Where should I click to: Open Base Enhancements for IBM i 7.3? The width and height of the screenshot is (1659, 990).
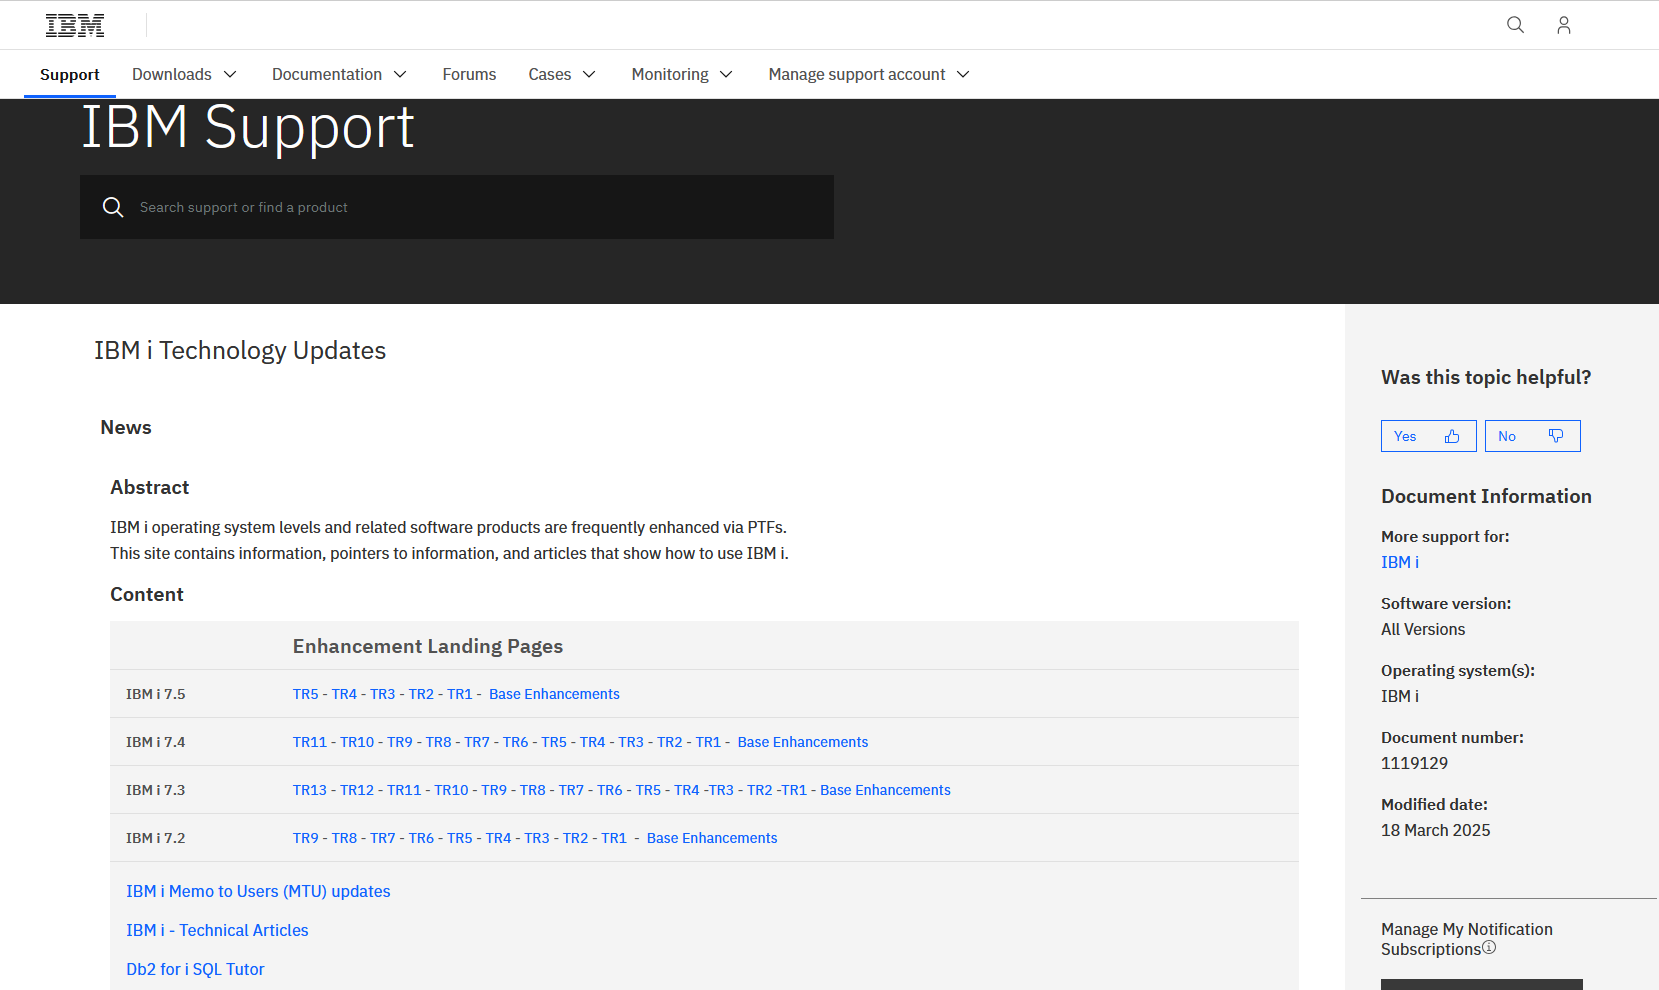point(885,790)
